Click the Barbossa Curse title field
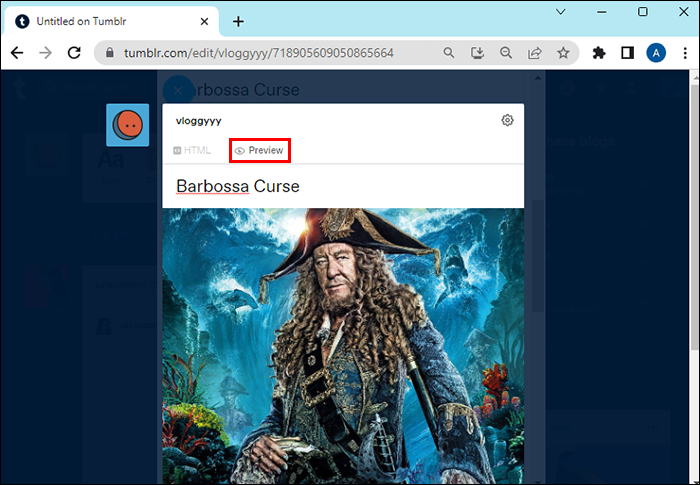Screen dimensions: 700x485 pyautogui.click(x=343, y=186)
